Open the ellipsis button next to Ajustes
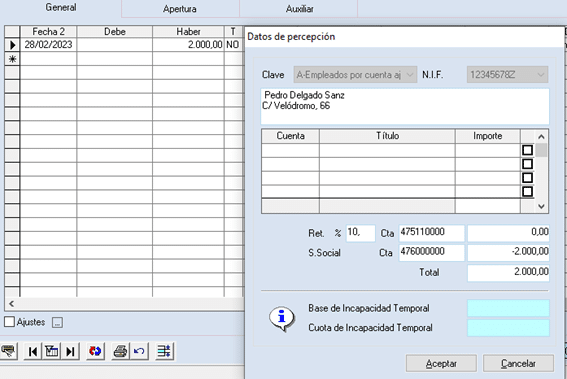 point(57,322)
